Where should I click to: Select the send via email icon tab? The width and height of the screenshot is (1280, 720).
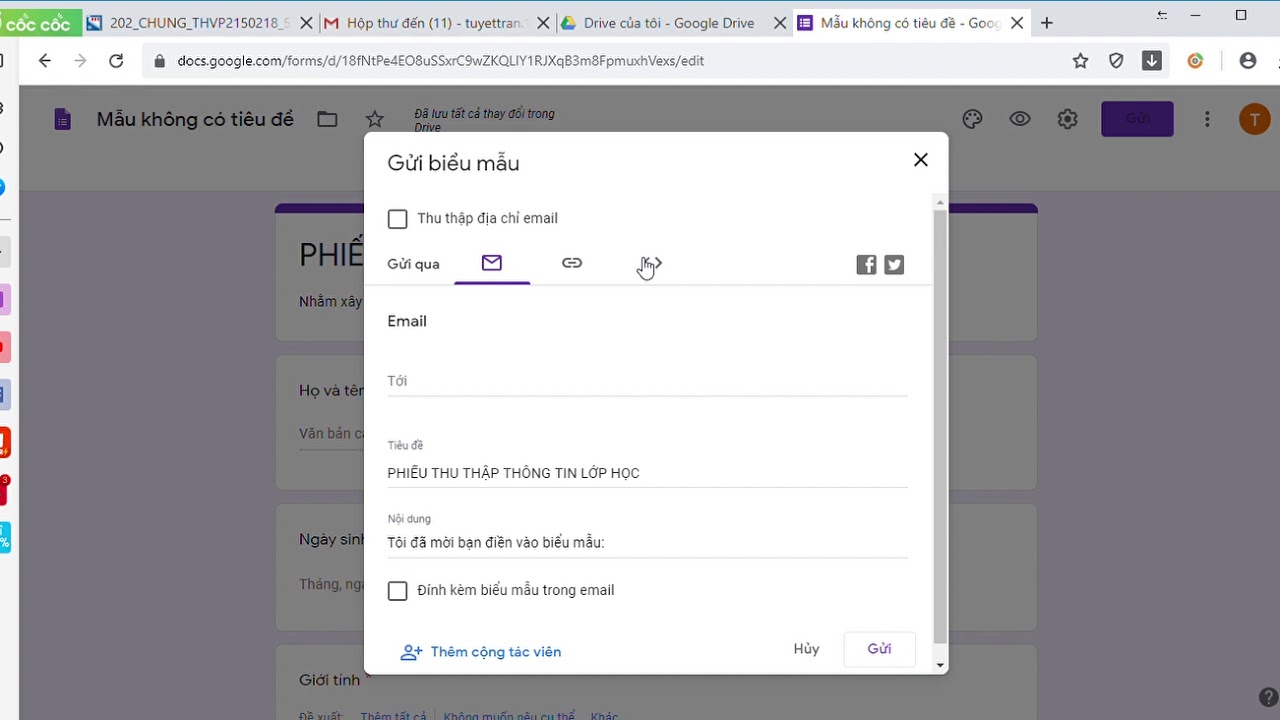(491, 263)
